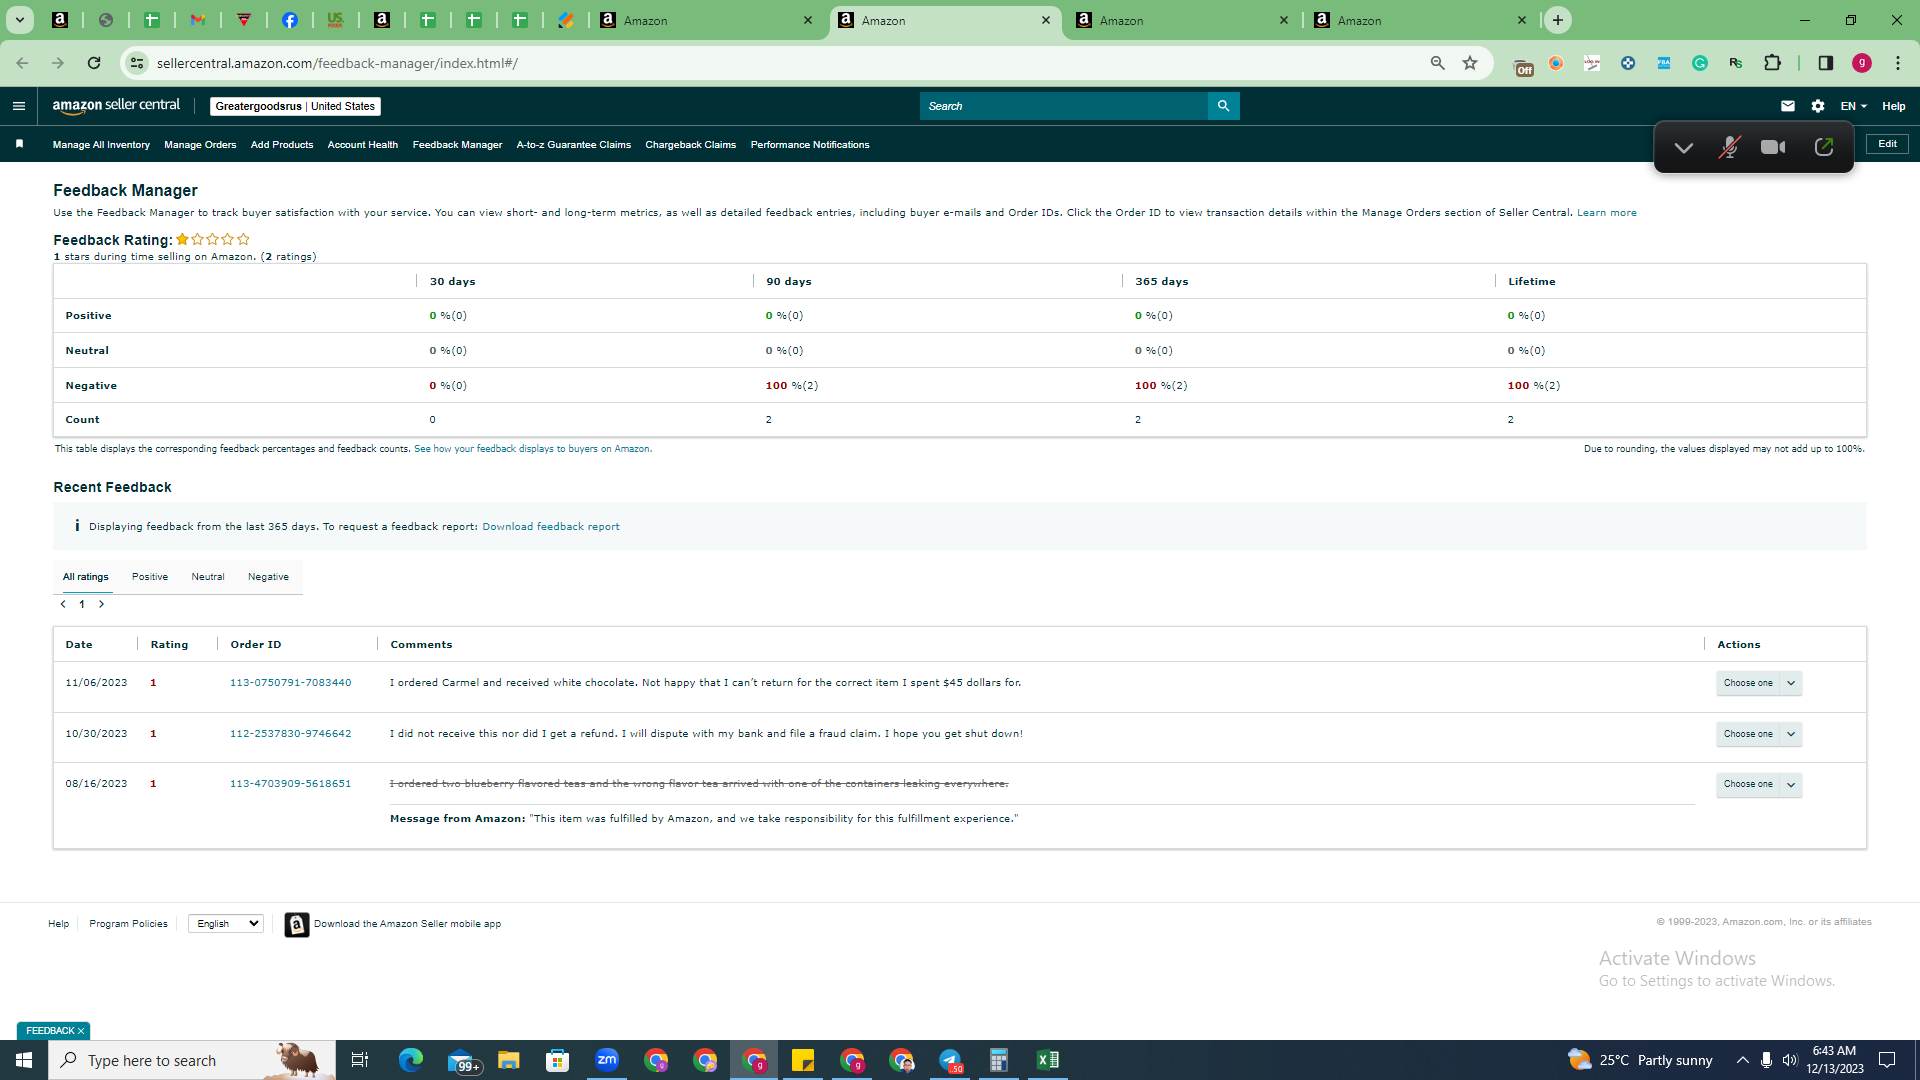The height and width of the screenshot is (1080, 1920).
Task: Open the Greatergoodsrus United States account switcher
Action: [x=295, y=106]
